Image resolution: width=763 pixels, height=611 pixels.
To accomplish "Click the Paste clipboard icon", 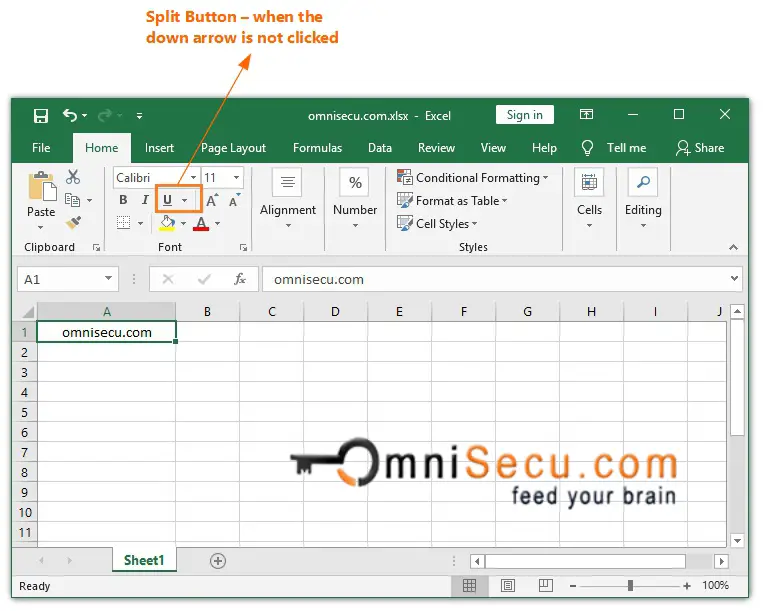I will pos(42,186).
